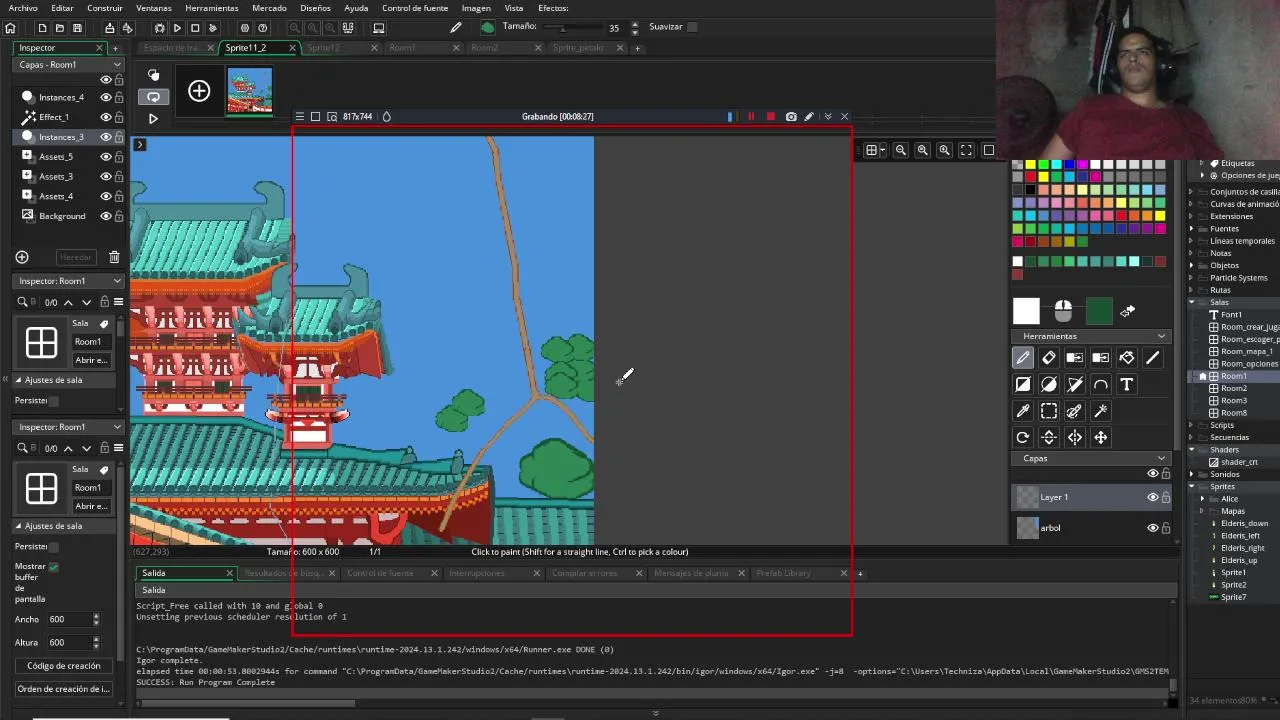
Task: Click the Mirror horizontal tool
Action: click(1075, 437)
